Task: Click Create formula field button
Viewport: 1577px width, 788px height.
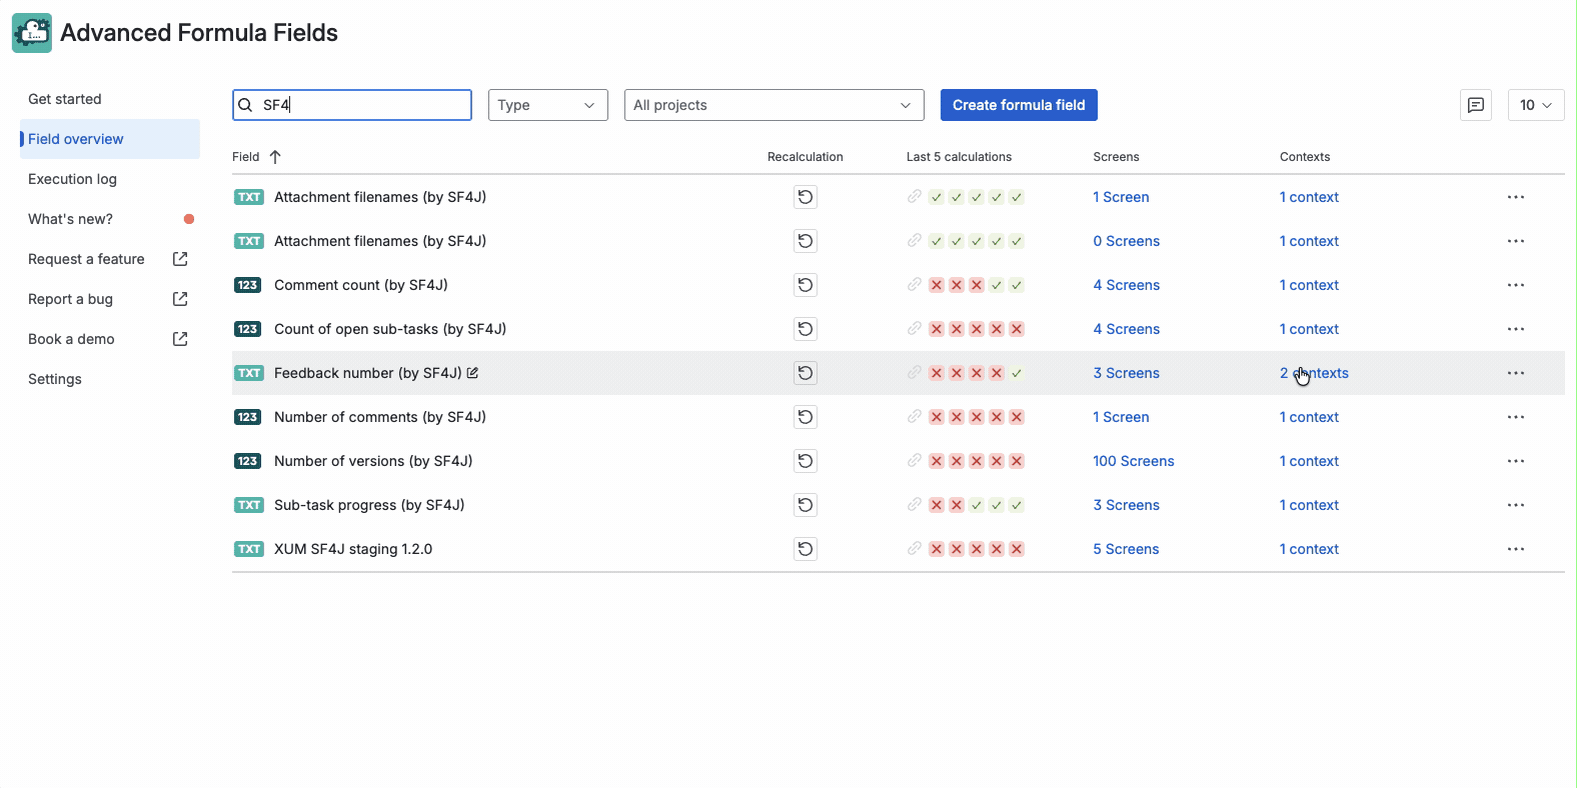Action: (x=1018, y=105)
